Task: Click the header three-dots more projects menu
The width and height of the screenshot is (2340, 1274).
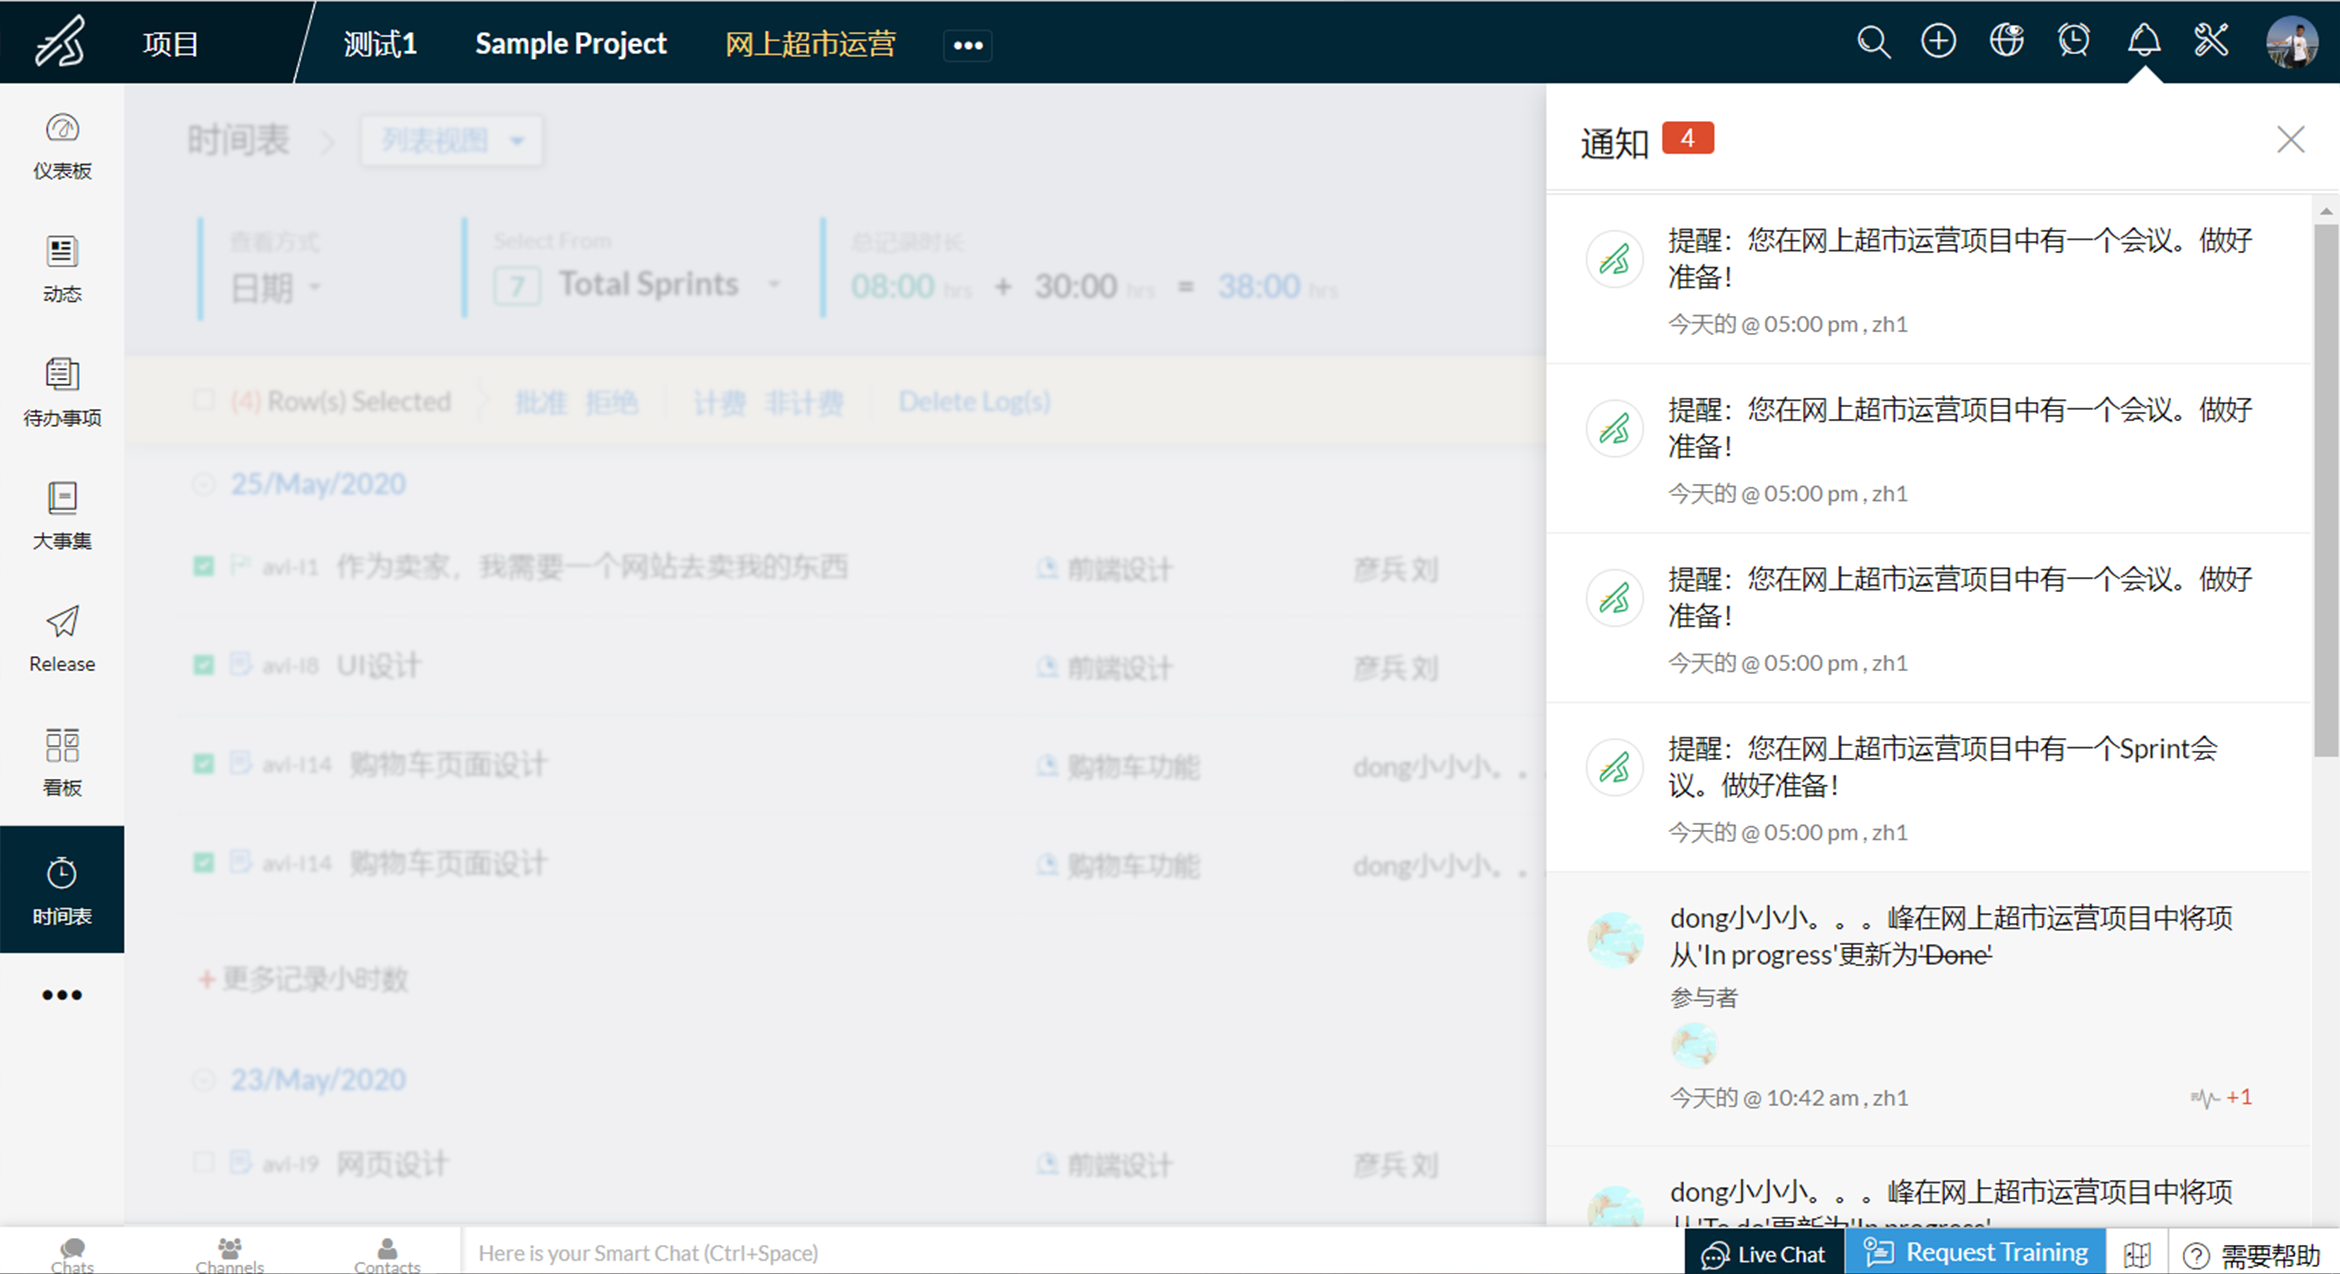Action: tap(967, 45)
